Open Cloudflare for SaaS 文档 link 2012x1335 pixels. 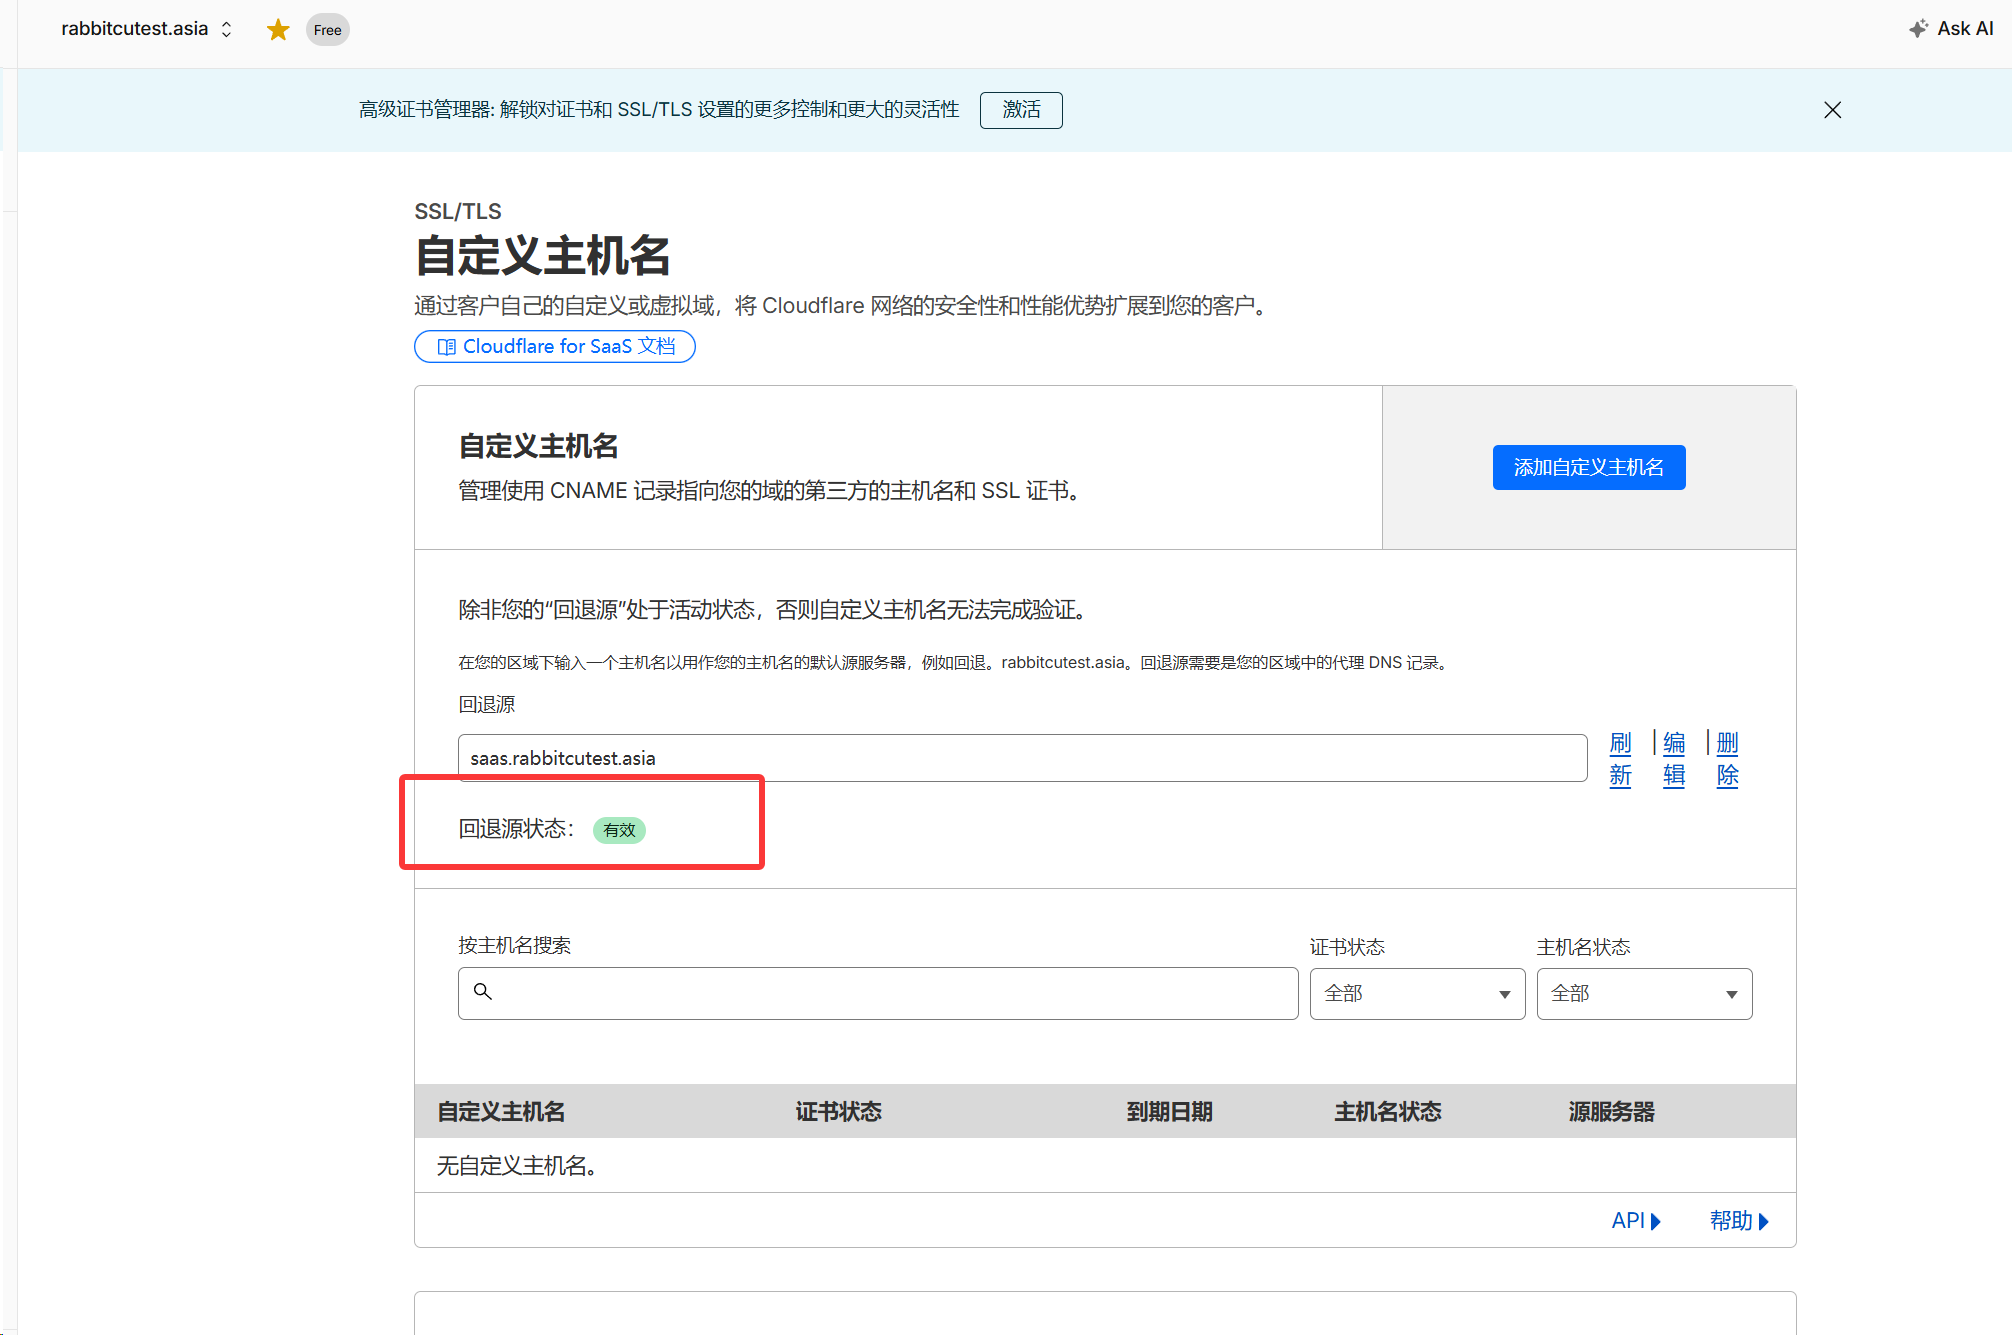pyautogui.click(x=555, y=346)
